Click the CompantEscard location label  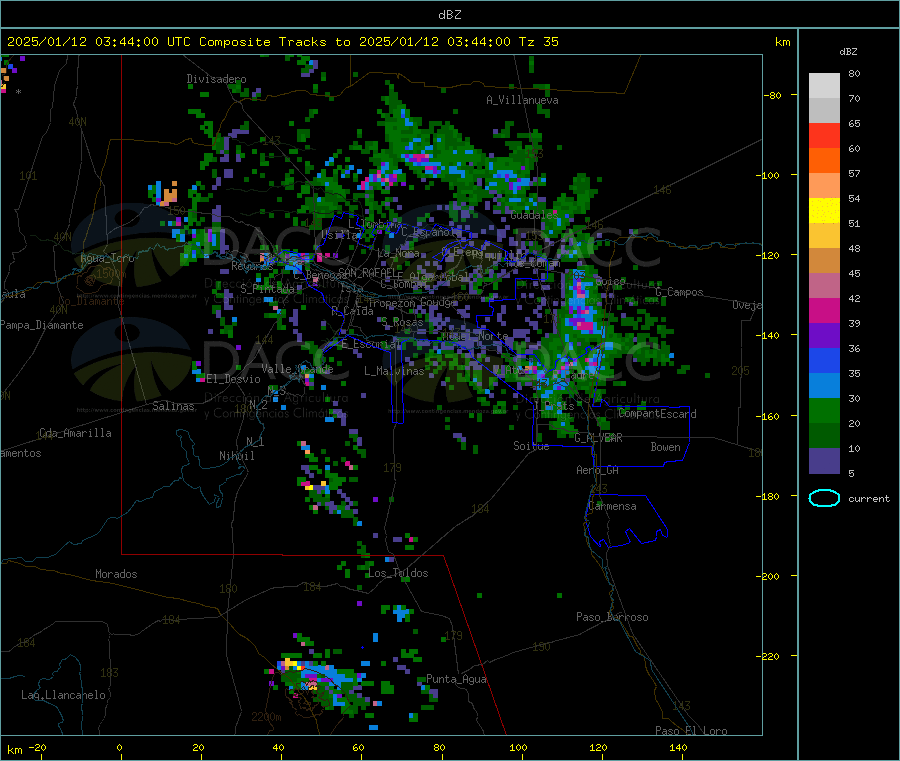657,414
